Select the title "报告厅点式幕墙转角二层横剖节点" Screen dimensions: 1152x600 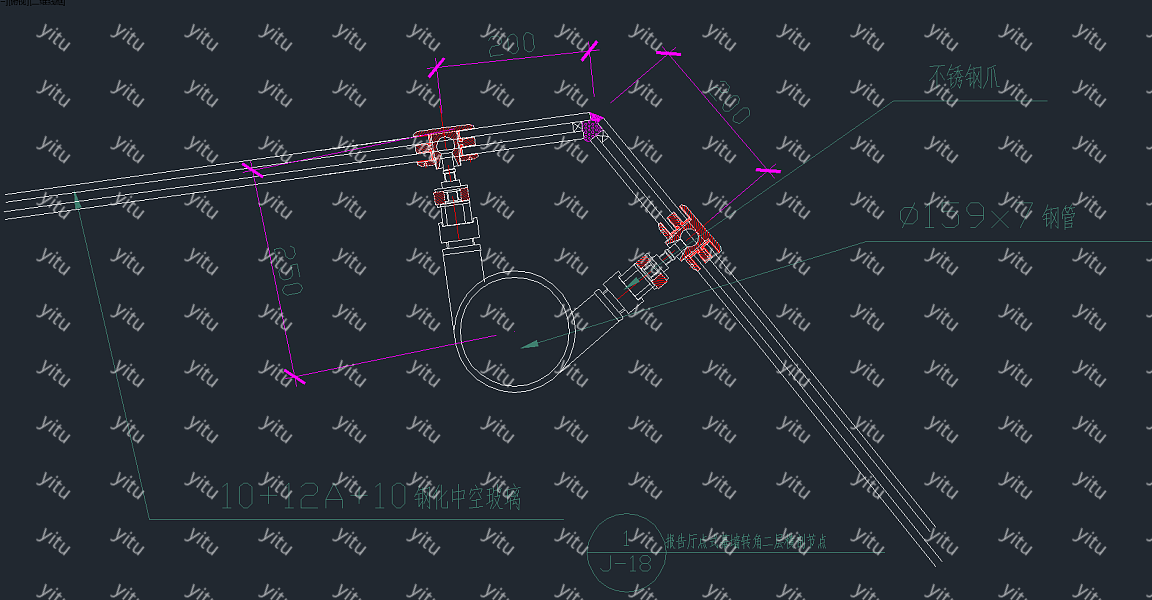[x=746, y=542]
